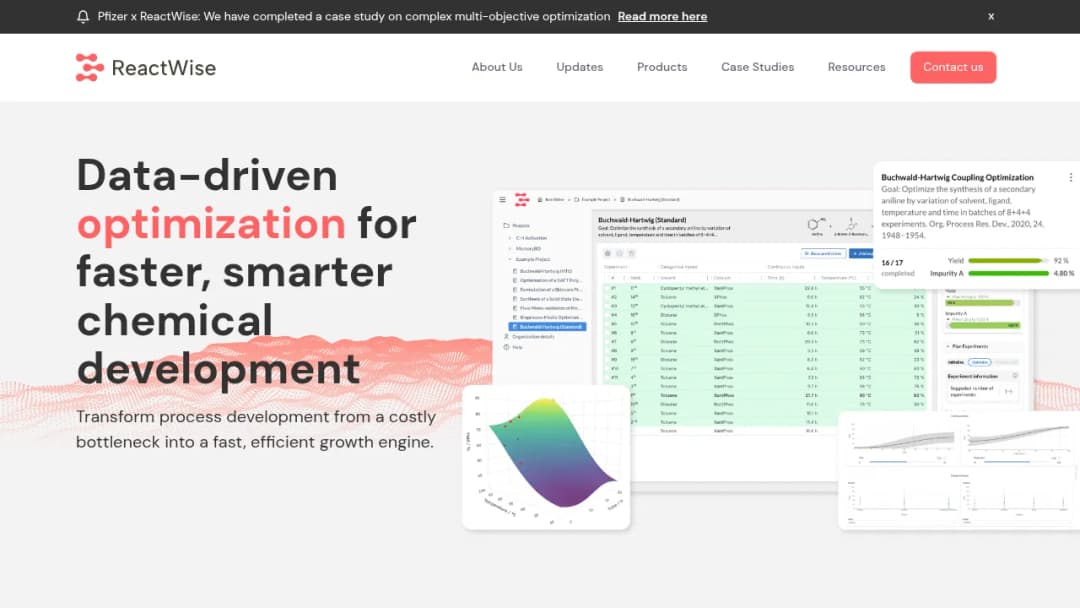Click the notification bell icon in banner
The width and height of the screenshot is (1080, 608).
tap(83, 17)
